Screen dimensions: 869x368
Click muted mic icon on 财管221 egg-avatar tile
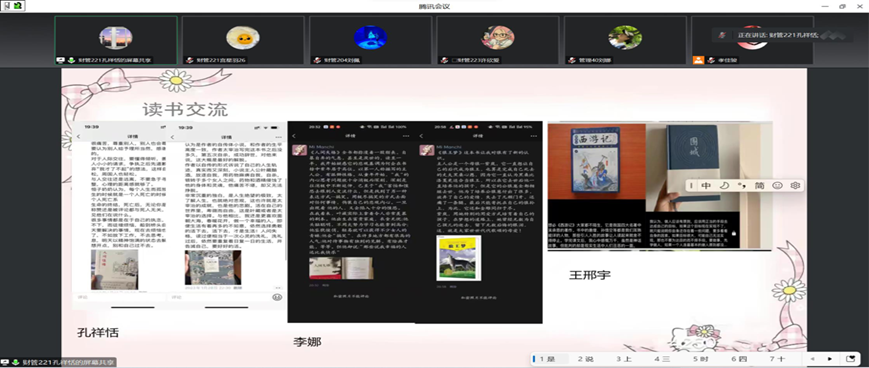(189, 60)
